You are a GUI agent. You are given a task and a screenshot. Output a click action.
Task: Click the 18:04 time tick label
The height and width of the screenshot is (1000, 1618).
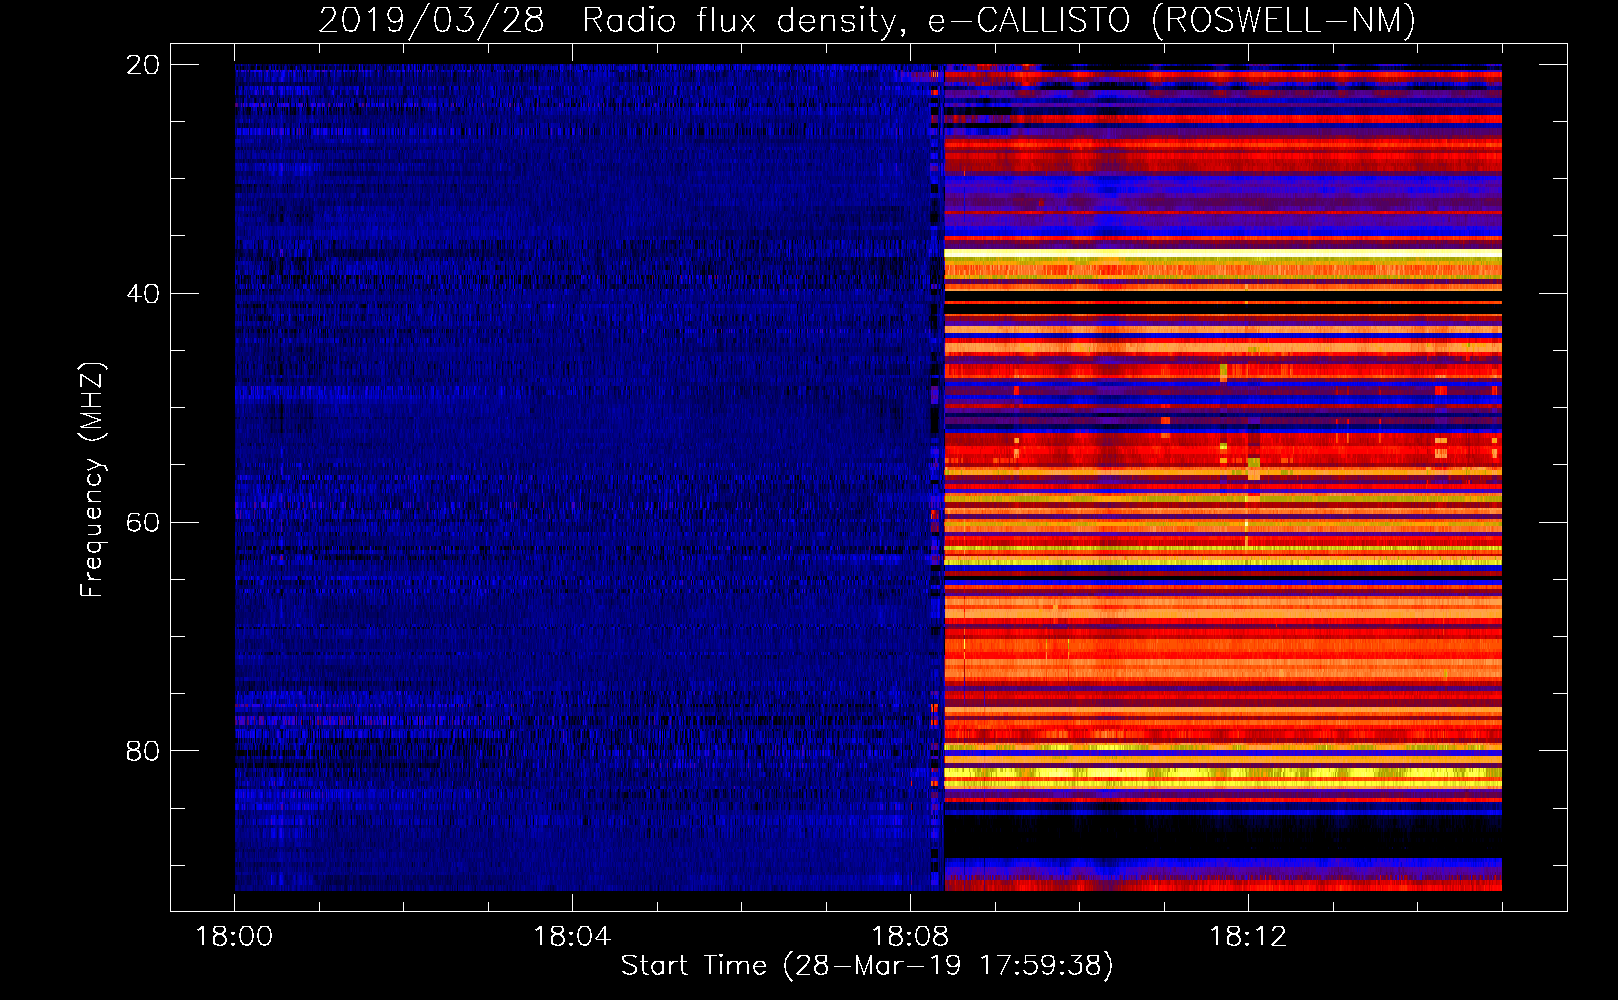572,937
